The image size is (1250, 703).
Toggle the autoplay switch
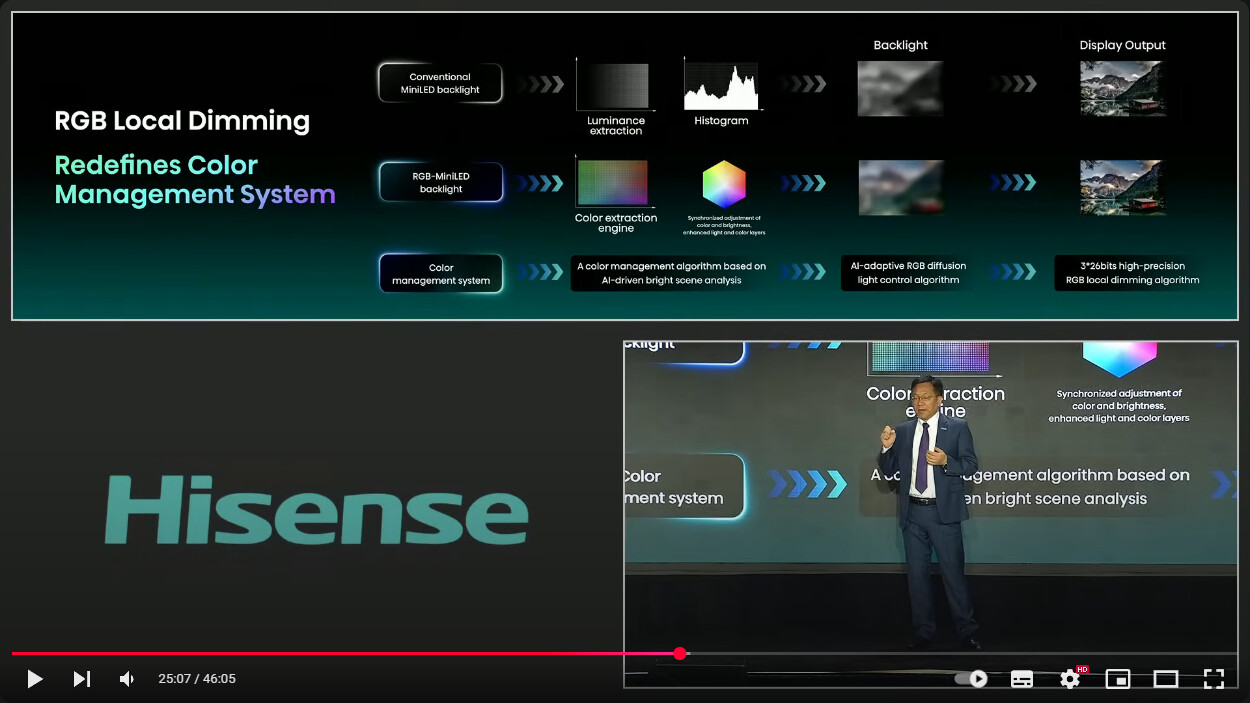pyautogui.click(x=971, y=679)
